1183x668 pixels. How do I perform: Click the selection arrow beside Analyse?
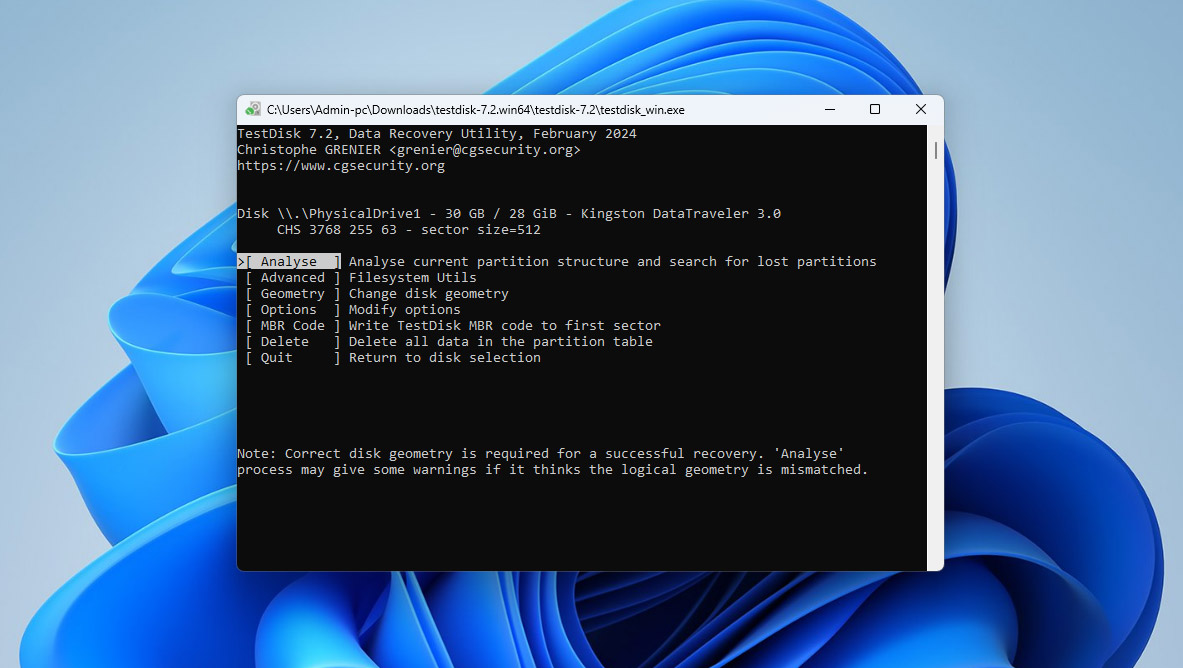click(240, 260)
